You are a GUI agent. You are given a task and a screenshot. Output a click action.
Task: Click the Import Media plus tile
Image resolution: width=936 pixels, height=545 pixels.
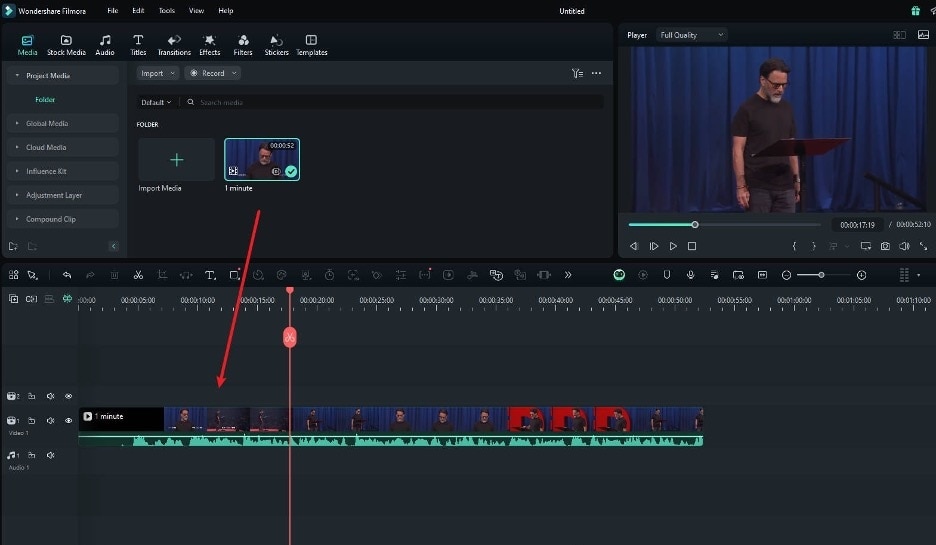click(x=176, y=159)
